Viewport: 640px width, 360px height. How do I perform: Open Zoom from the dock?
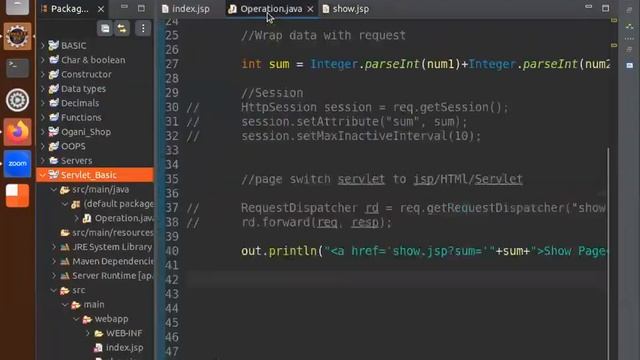(17, 163)
